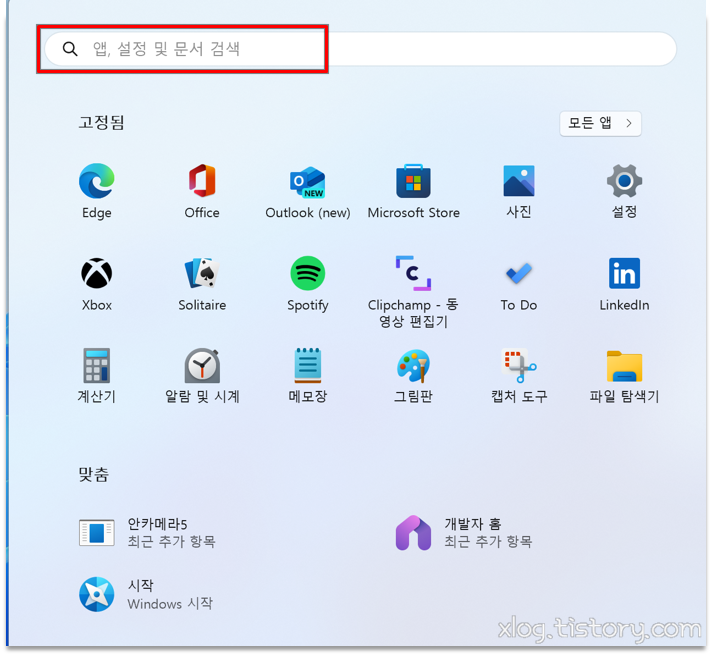Launch the To Do checkmark app
The height and width of the screenshot is (656, 712).
click(x=519, y=273)
